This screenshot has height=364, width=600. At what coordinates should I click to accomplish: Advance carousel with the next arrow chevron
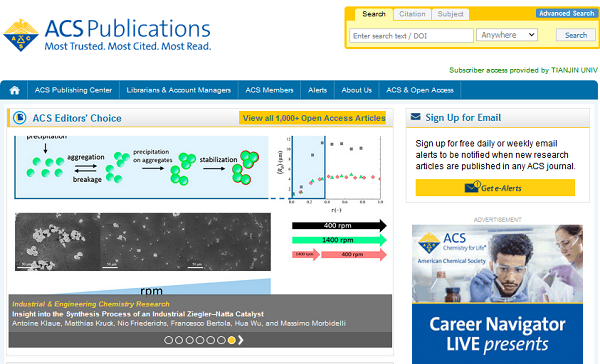[x=241, y=340]
